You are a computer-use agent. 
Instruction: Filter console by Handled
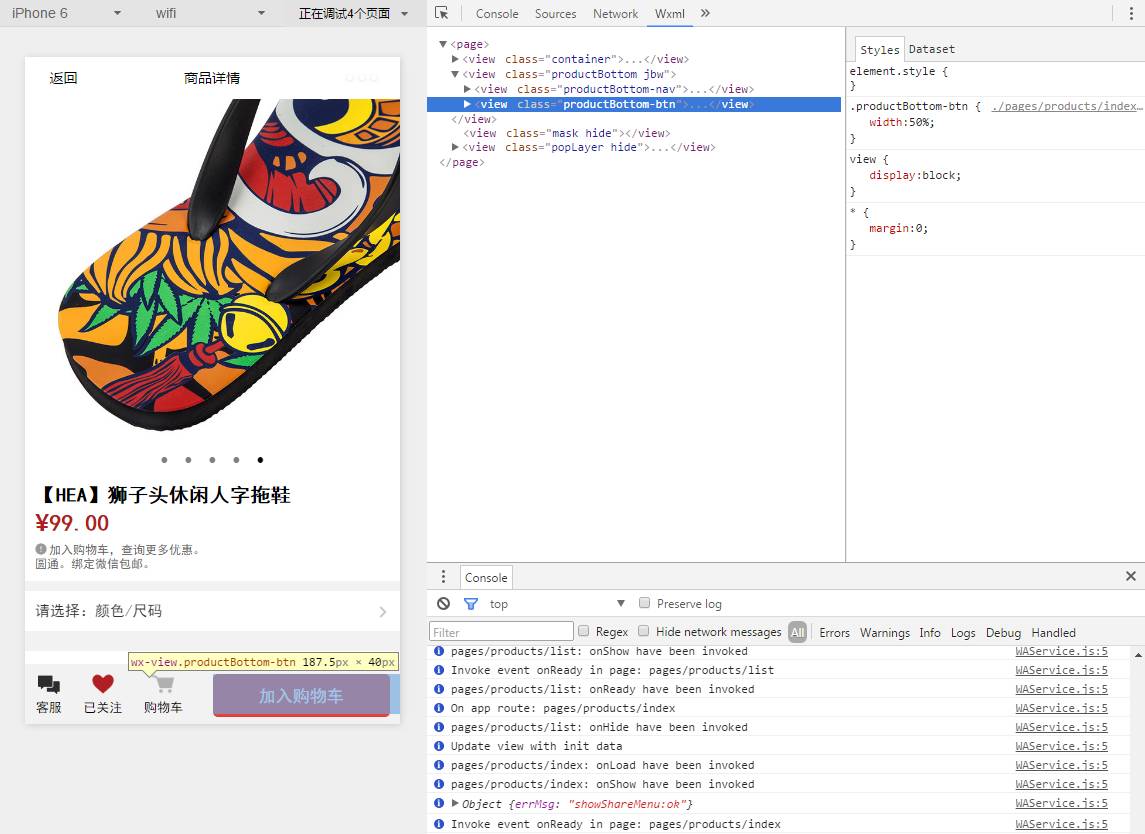pos(1053,632)
